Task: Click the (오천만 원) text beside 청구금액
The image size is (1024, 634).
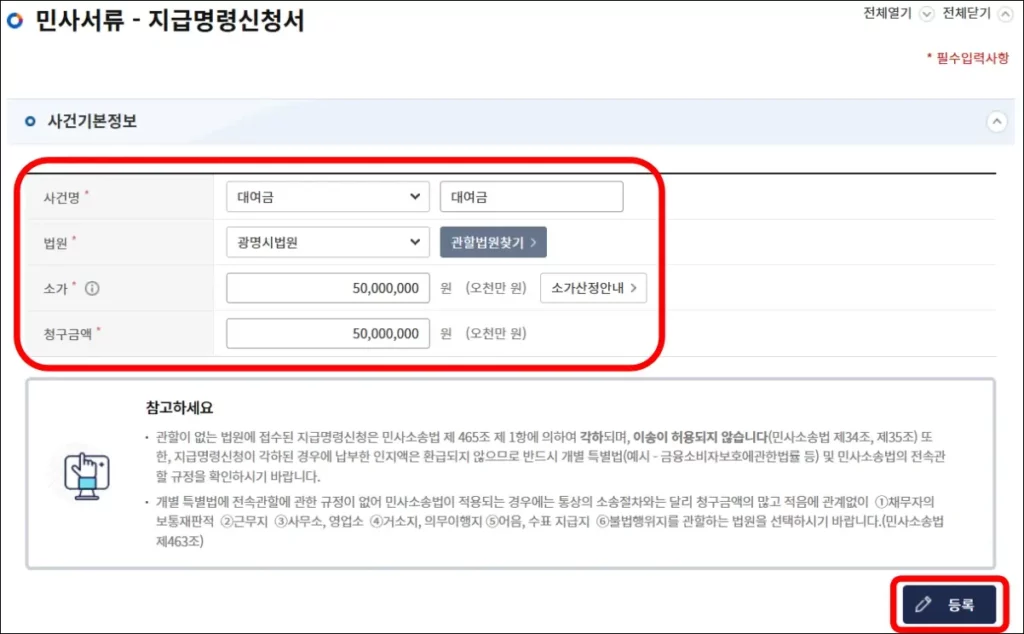Action: pos(496,334)
